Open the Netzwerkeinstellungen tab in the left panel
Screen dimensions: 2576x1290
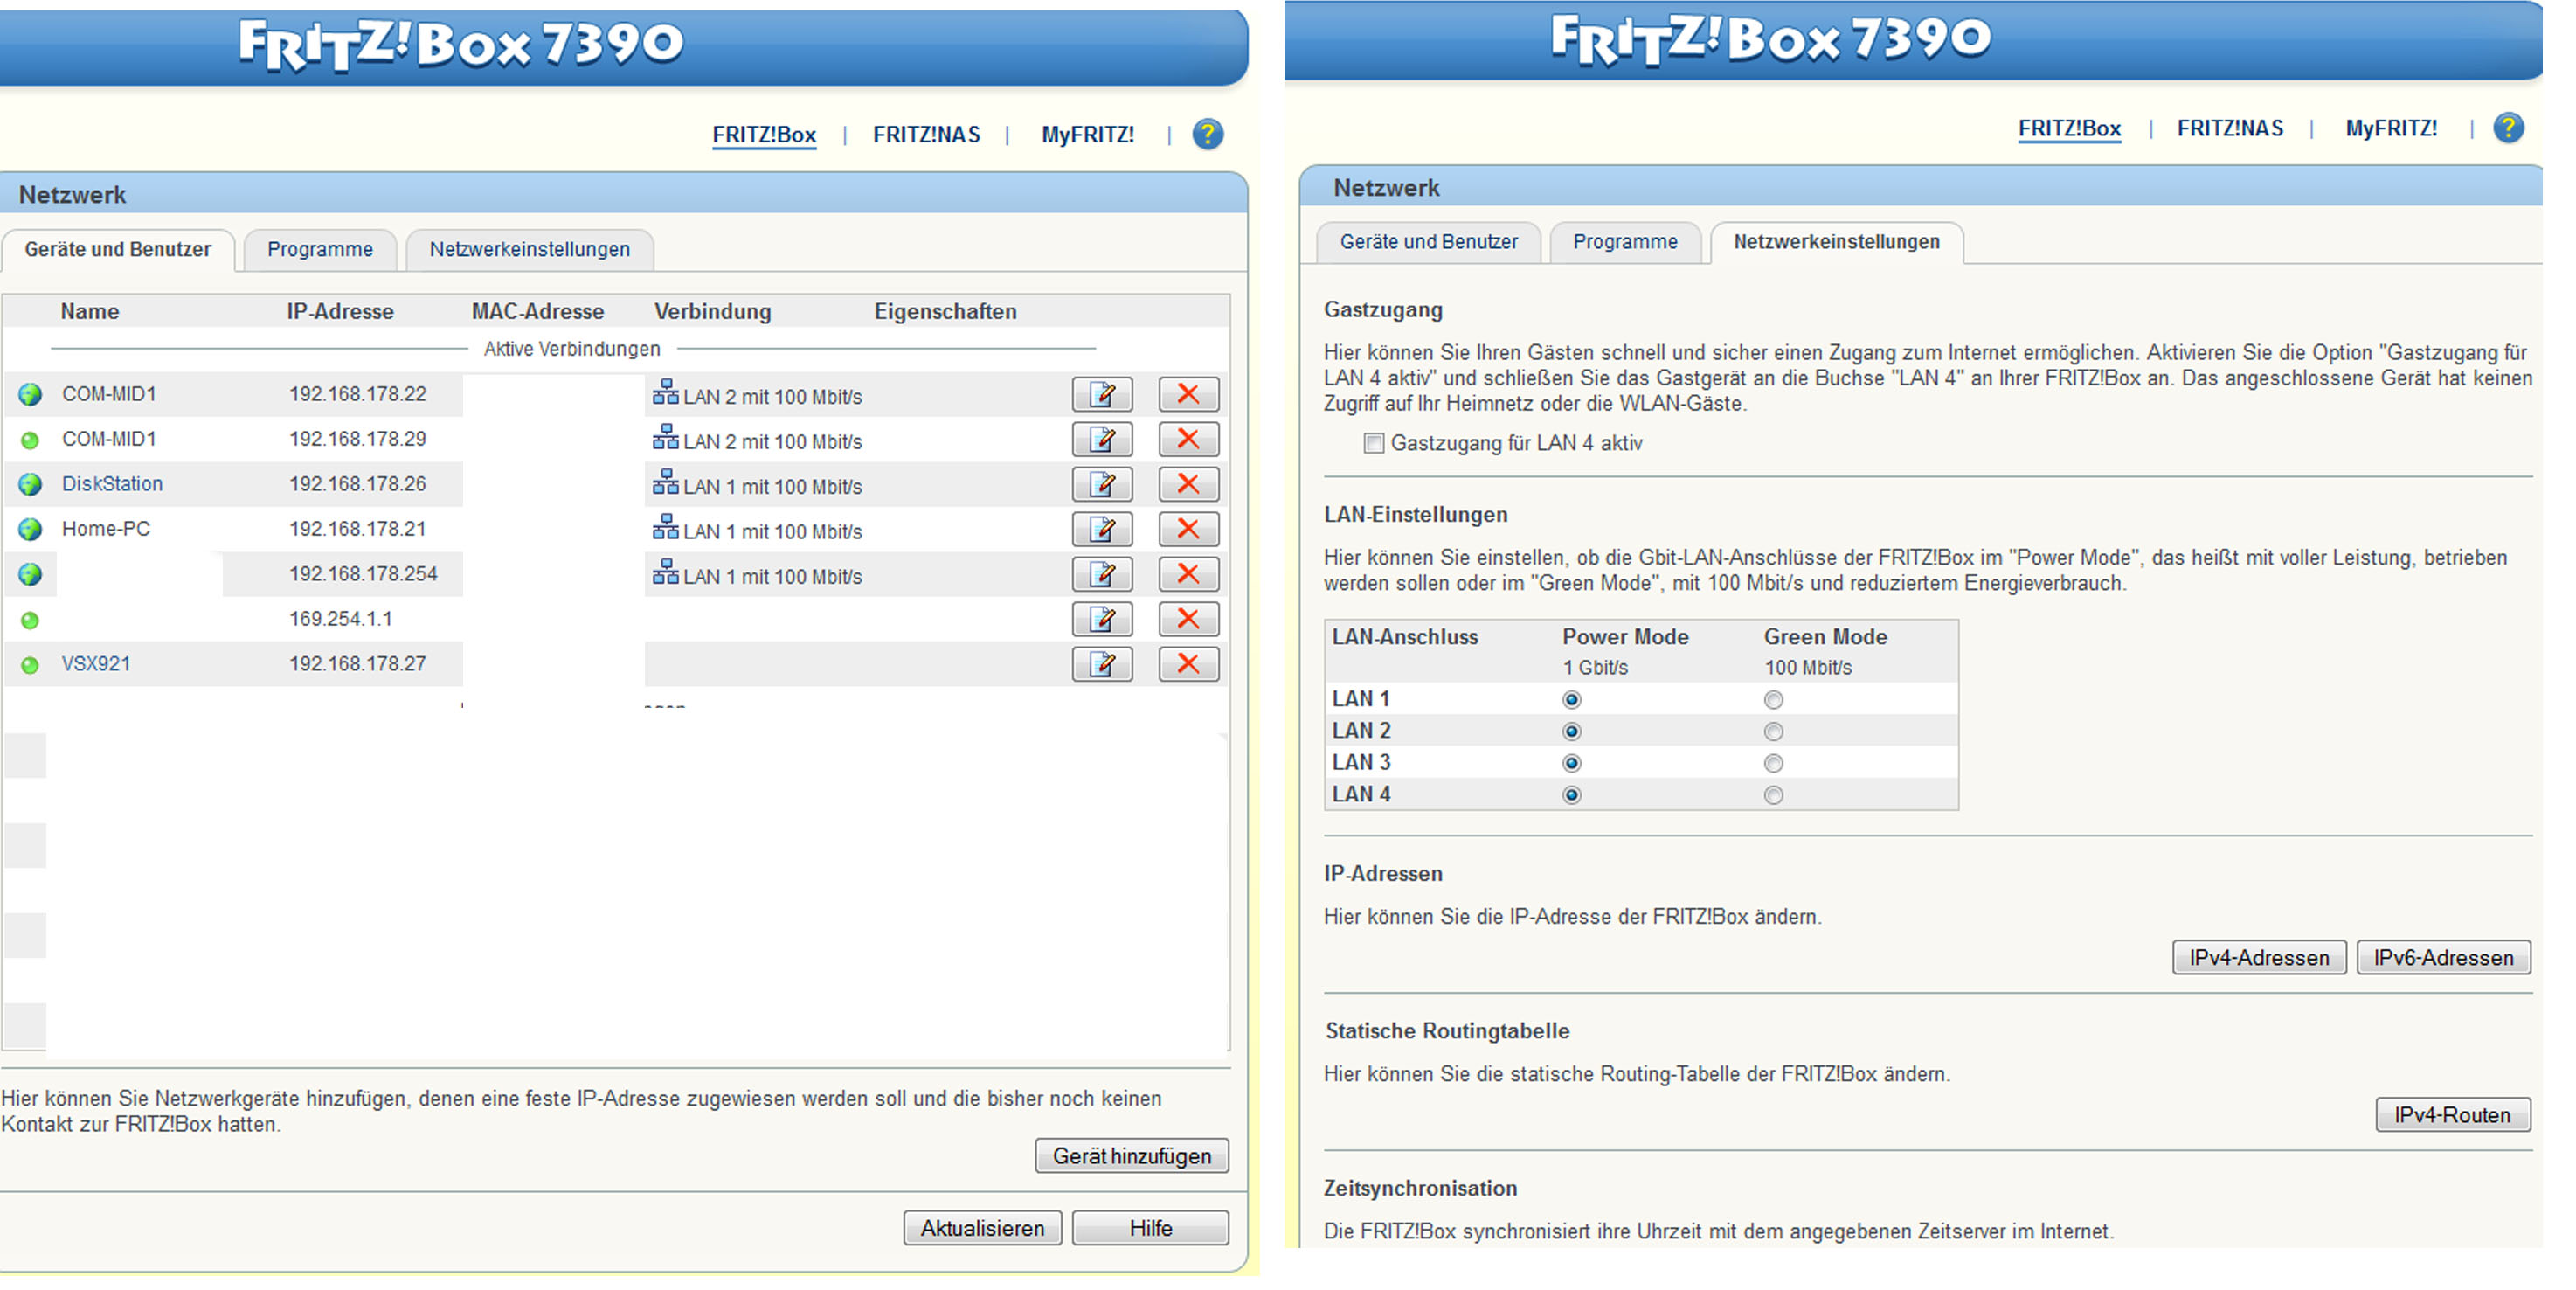pos(529,249)
